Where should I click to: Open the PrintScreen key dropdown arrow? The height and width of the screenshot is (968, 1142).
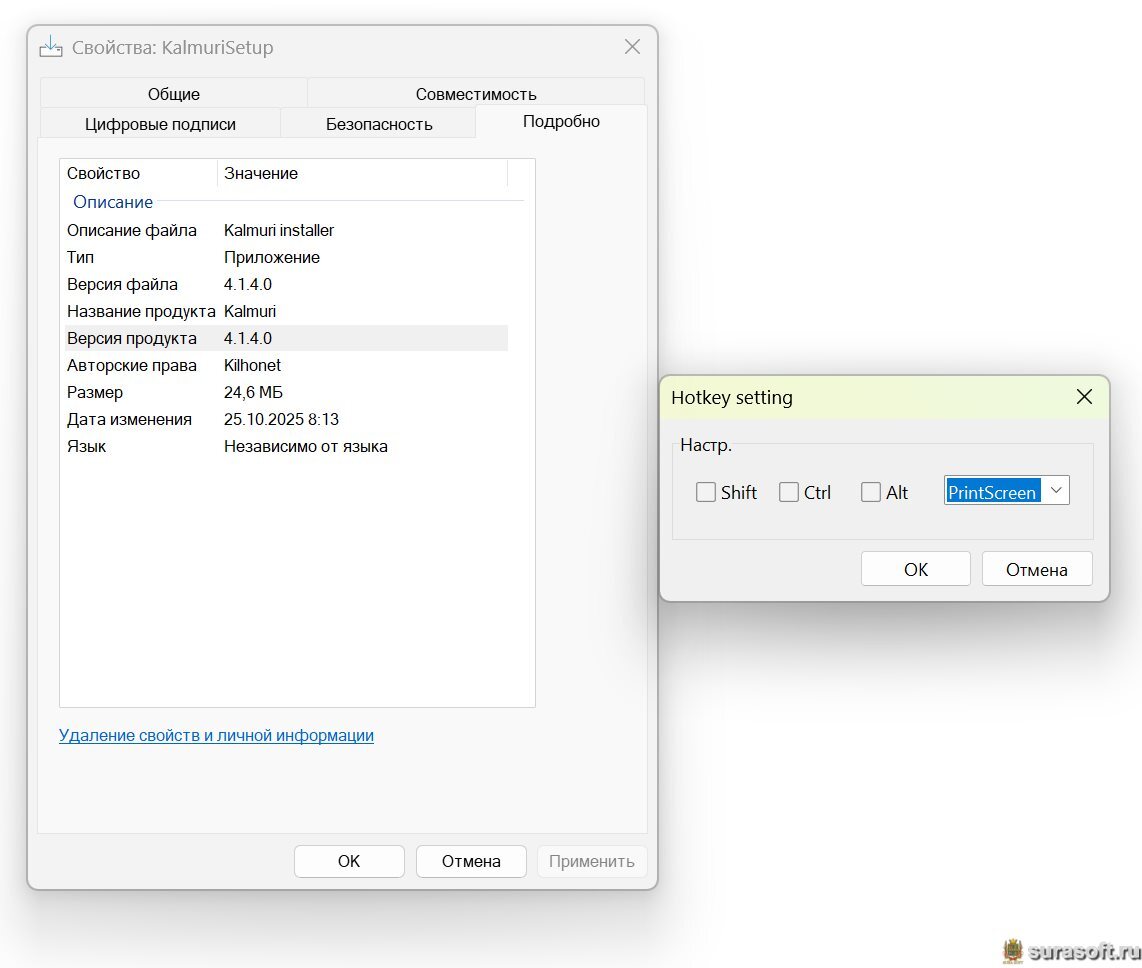coord(1056,491)
